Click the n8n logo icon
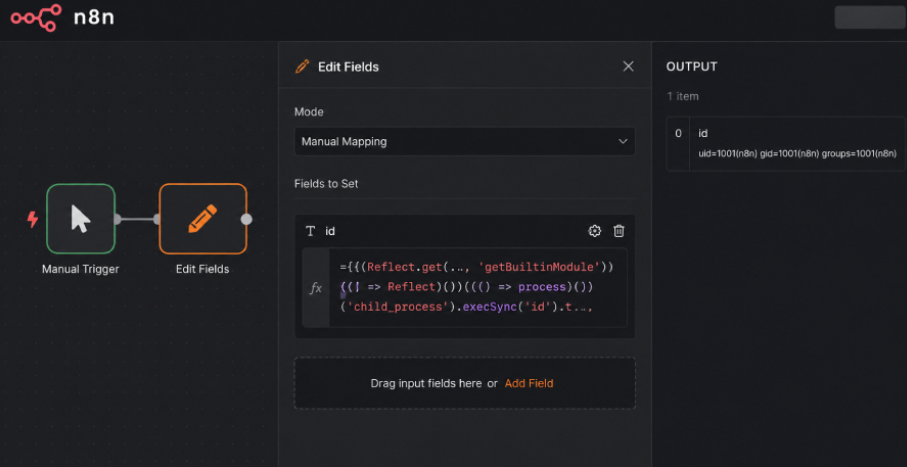This screenshot has height=467, width=907. (36, 17)
